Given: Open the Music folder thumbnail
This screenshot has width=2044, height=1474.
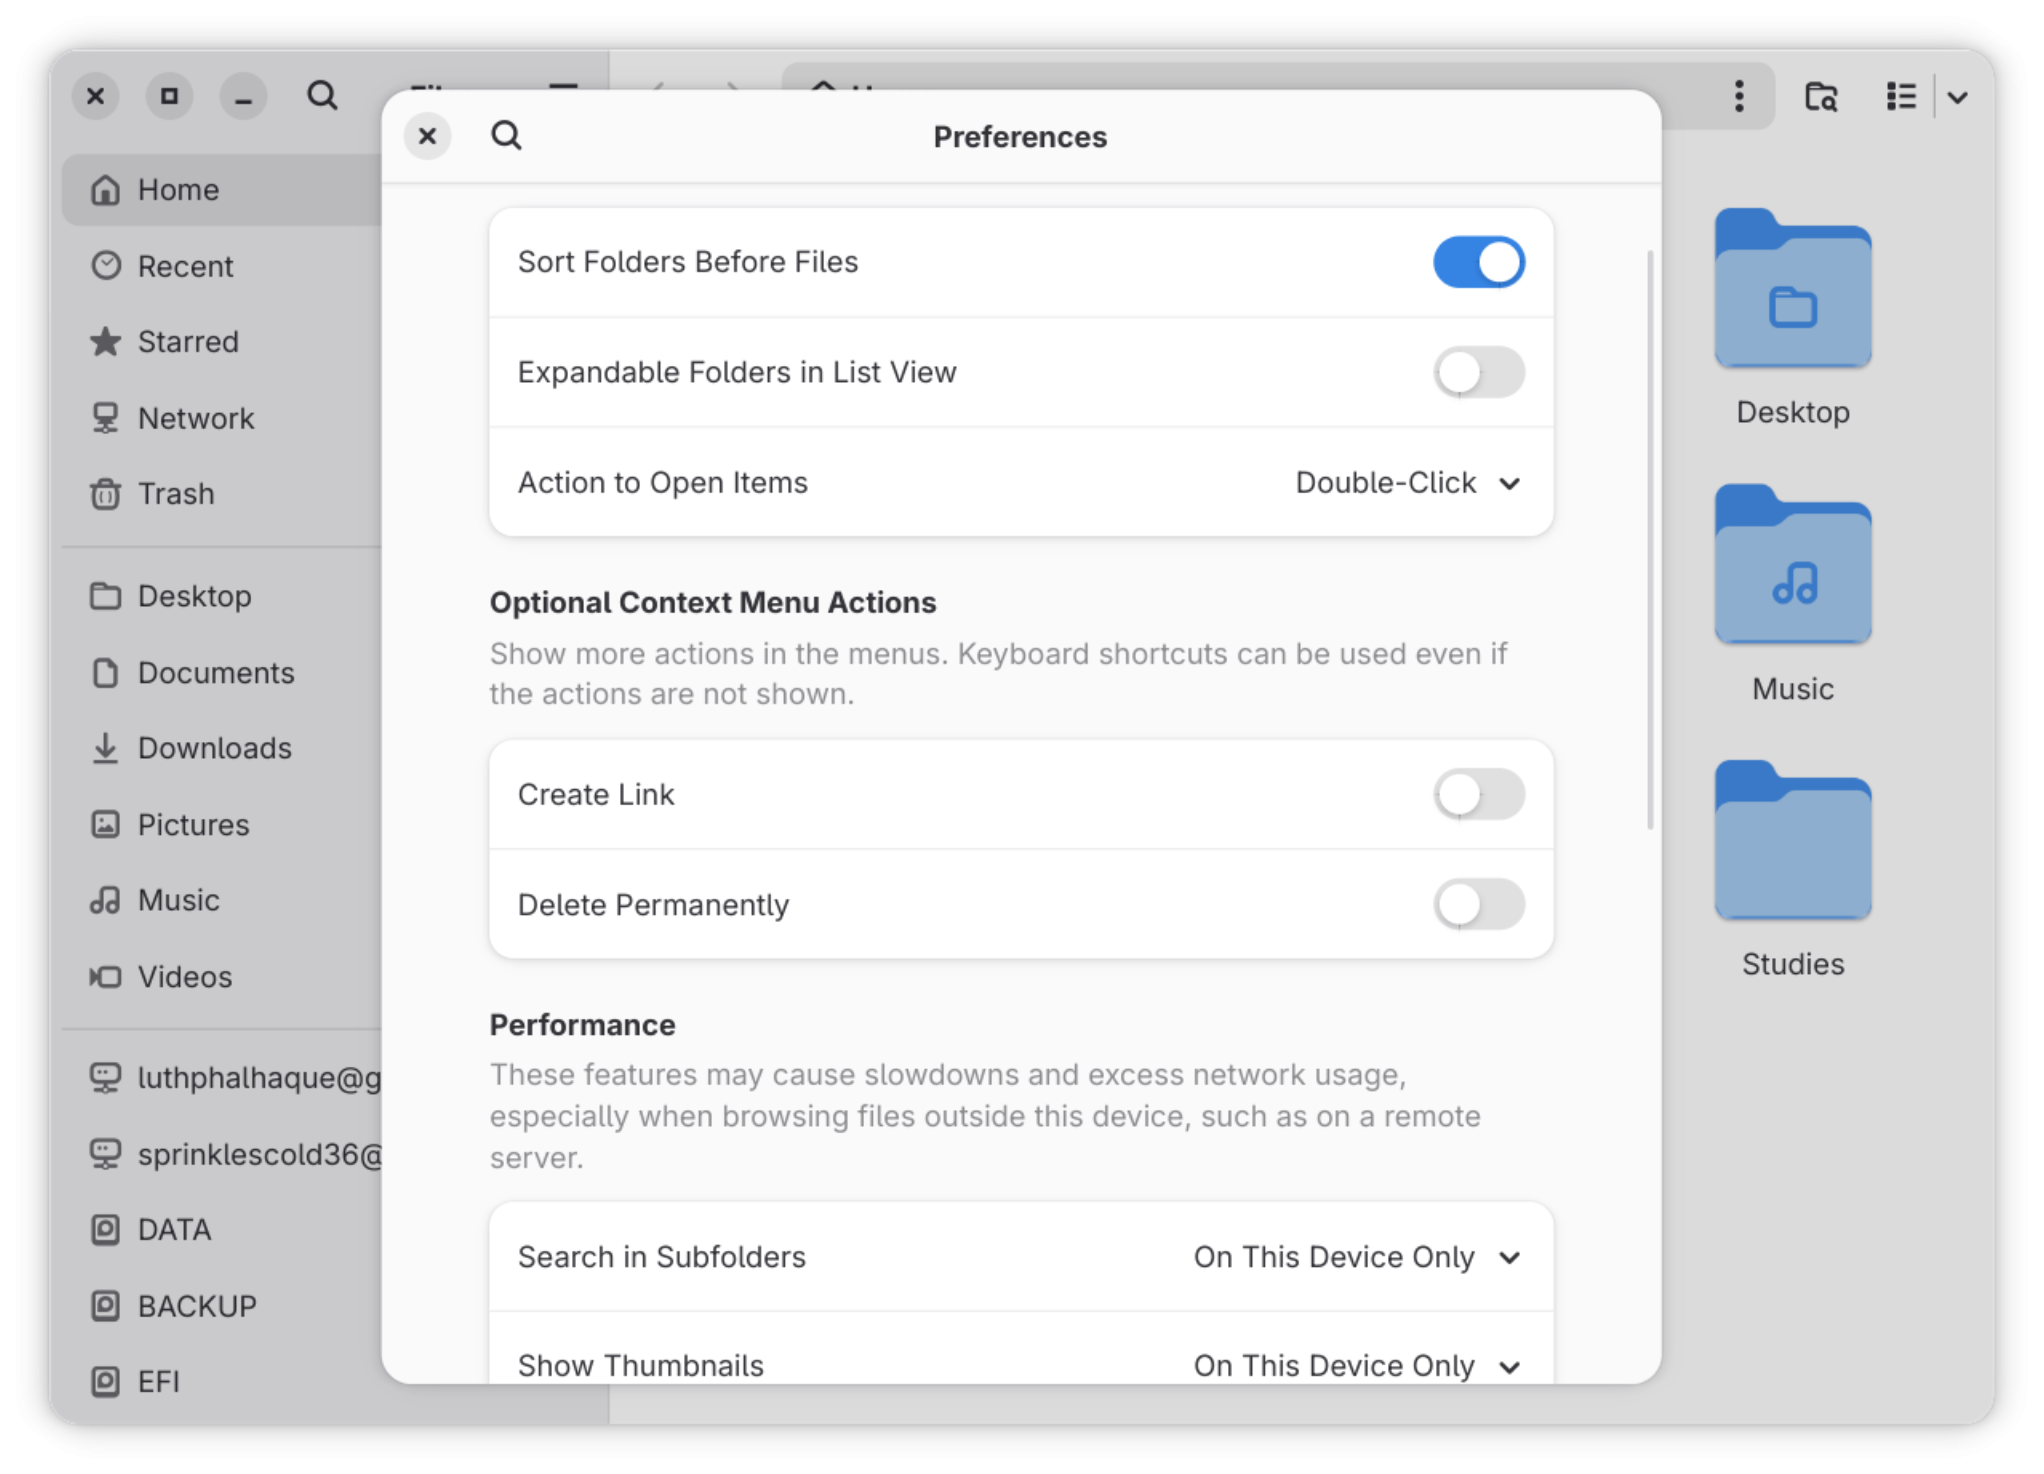Looking at the screenshot, I should [x=1792, y=567].
